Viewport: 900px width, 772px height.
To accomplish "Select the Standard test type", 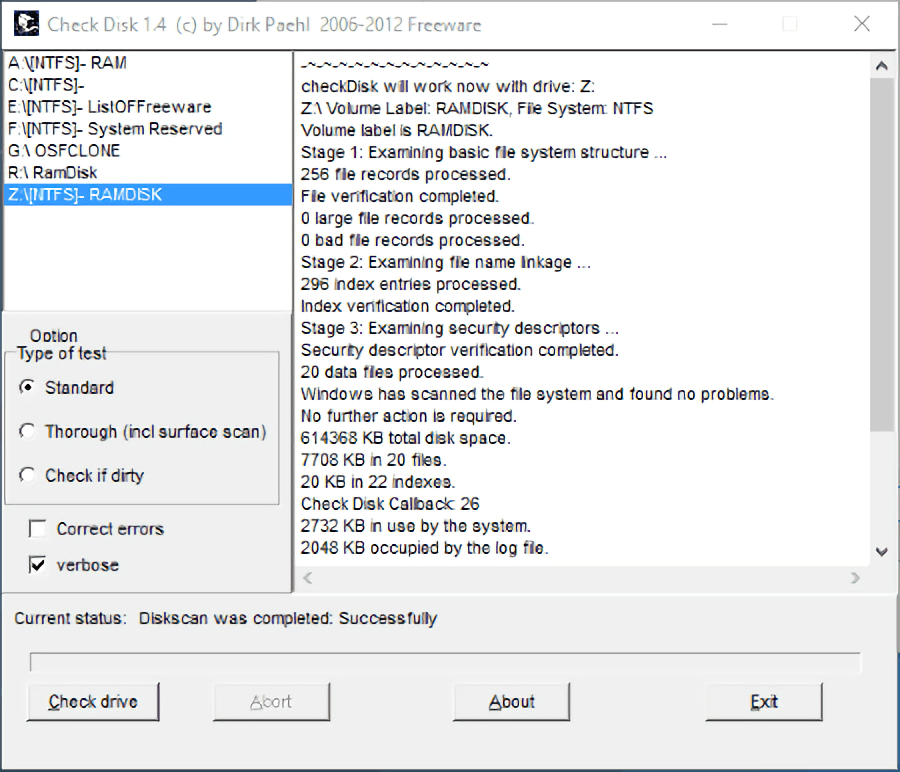I will (25, 388).
